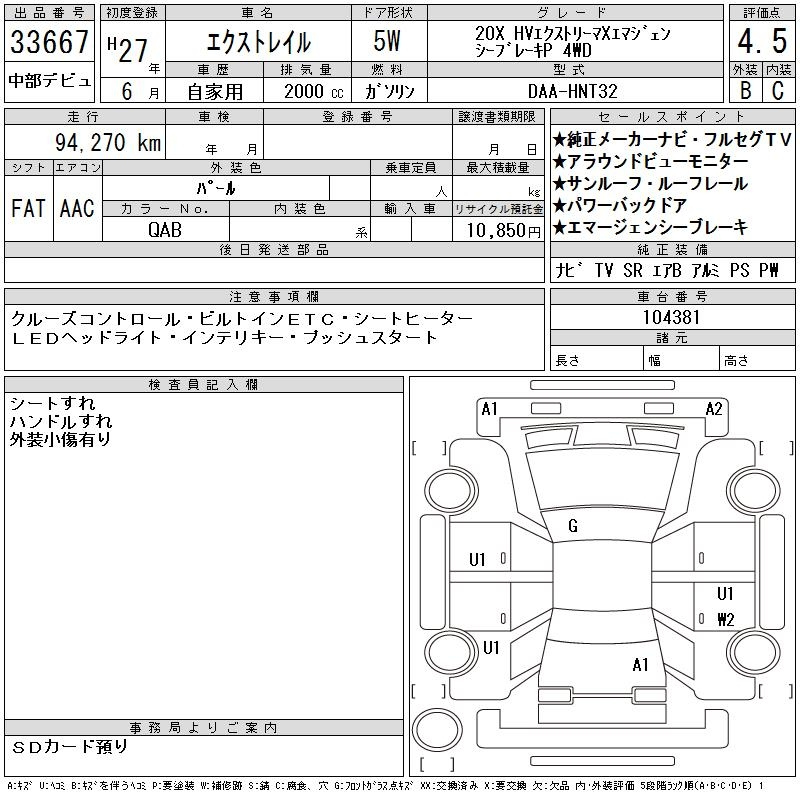Select the mileage 94,270 km value

[x=108, y=142]
